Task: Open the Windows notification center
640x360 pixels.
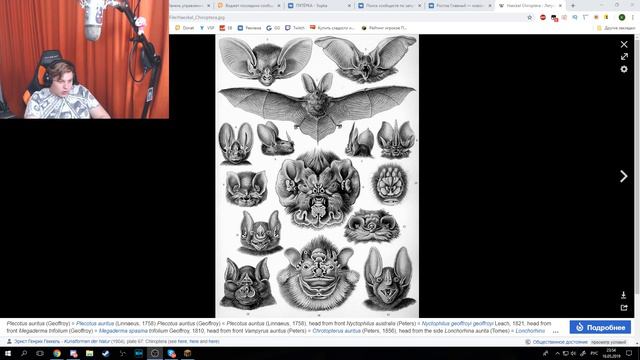Action: pyautogui.click(x=629, y=353)
